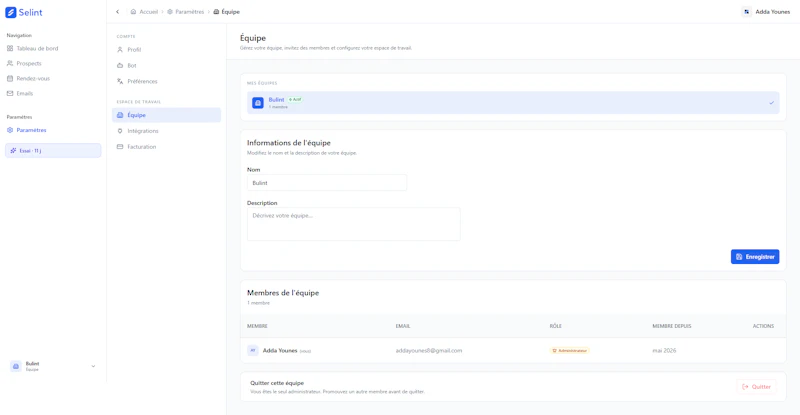
Task: Click the Bulint team avatar at sidebar bottom
Action: point(16,367)
